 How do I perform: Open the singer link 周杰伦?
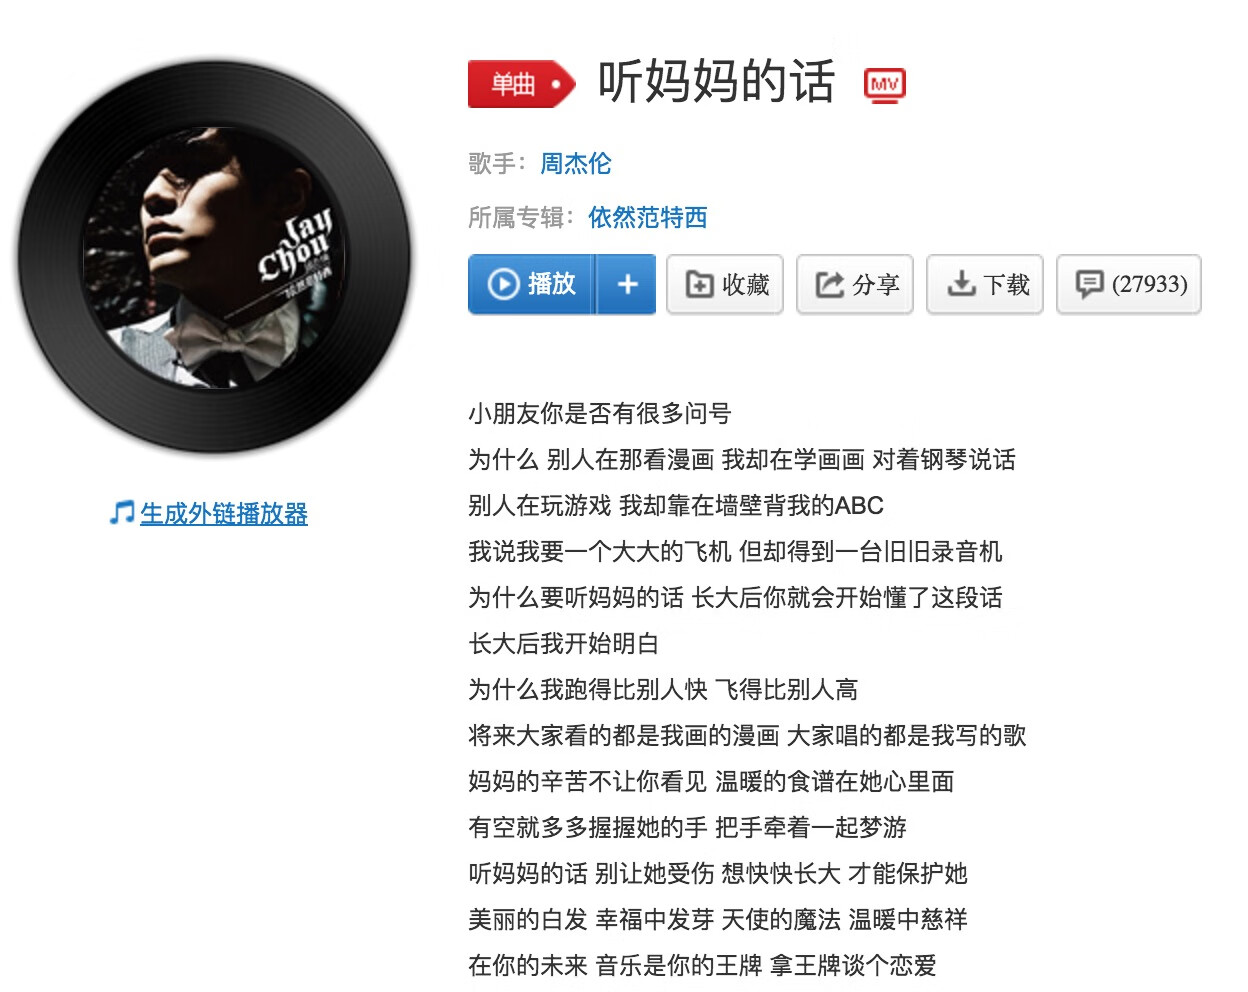click(576, 163)
